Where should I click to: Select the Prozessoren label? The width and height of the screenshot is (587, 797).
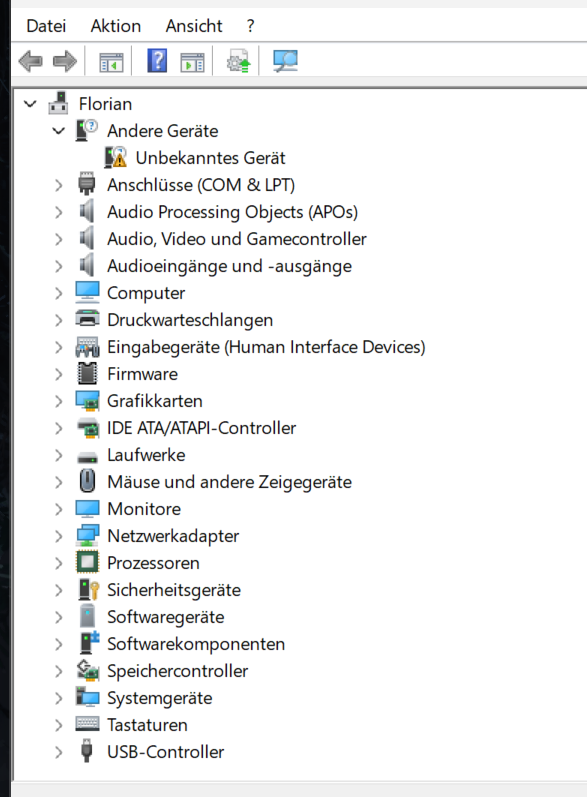[153, 563]
